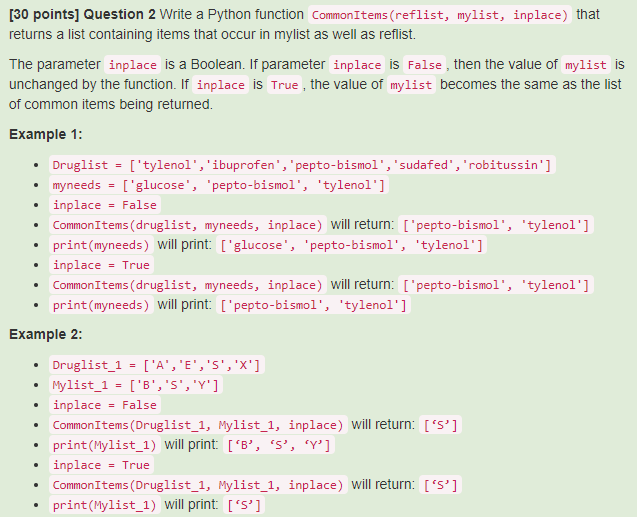This screenshot has height=517, width=637.
Task: Click the 'Example 1:' heading
Action: point(46,134)
